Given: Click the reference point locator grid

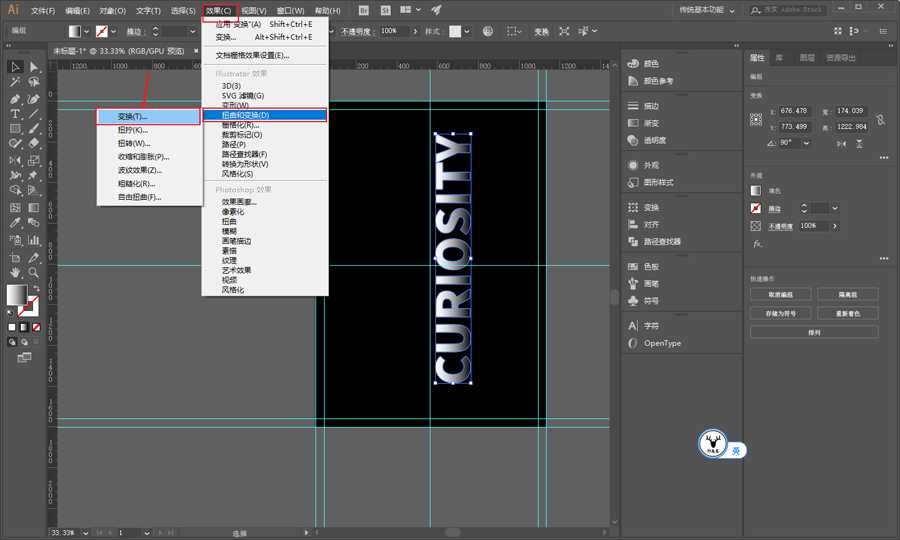Looking at the screenshot, I should 757,119.
